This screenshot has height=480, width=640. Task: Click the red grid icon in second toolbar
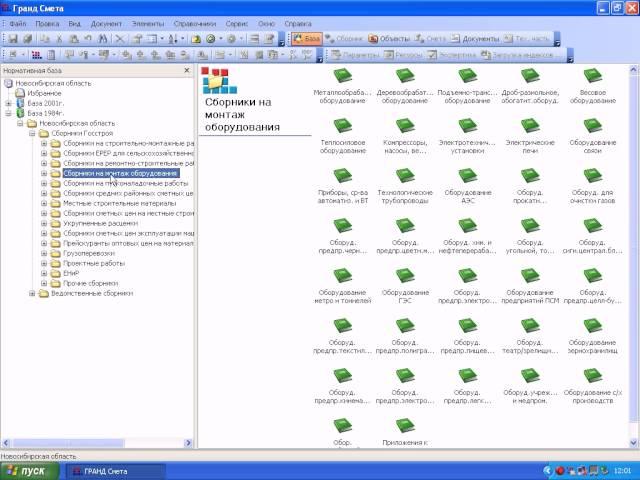36,54
